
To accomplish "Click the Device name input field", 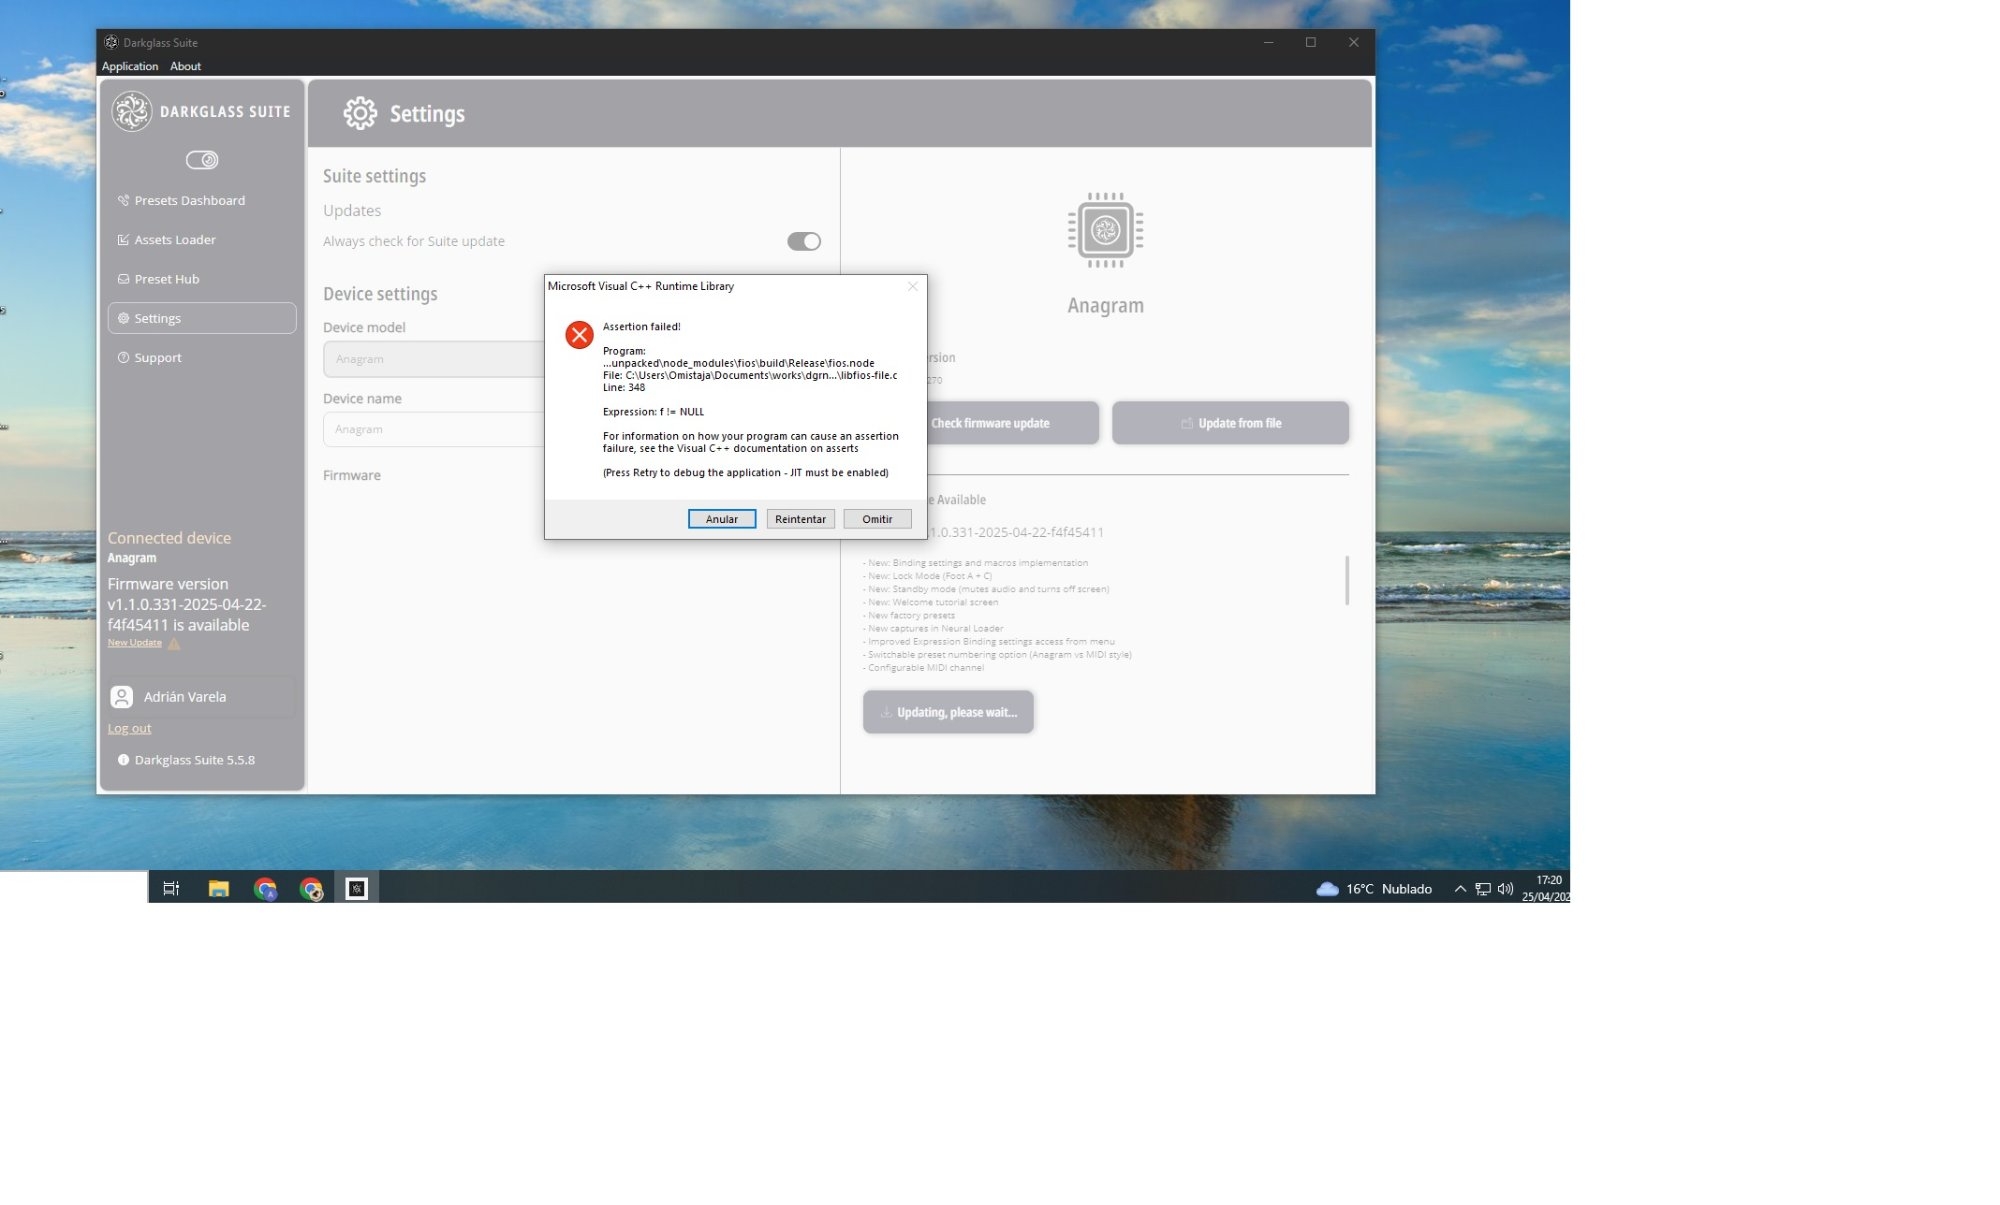I will pyautogui.click(x=434, y=429).
